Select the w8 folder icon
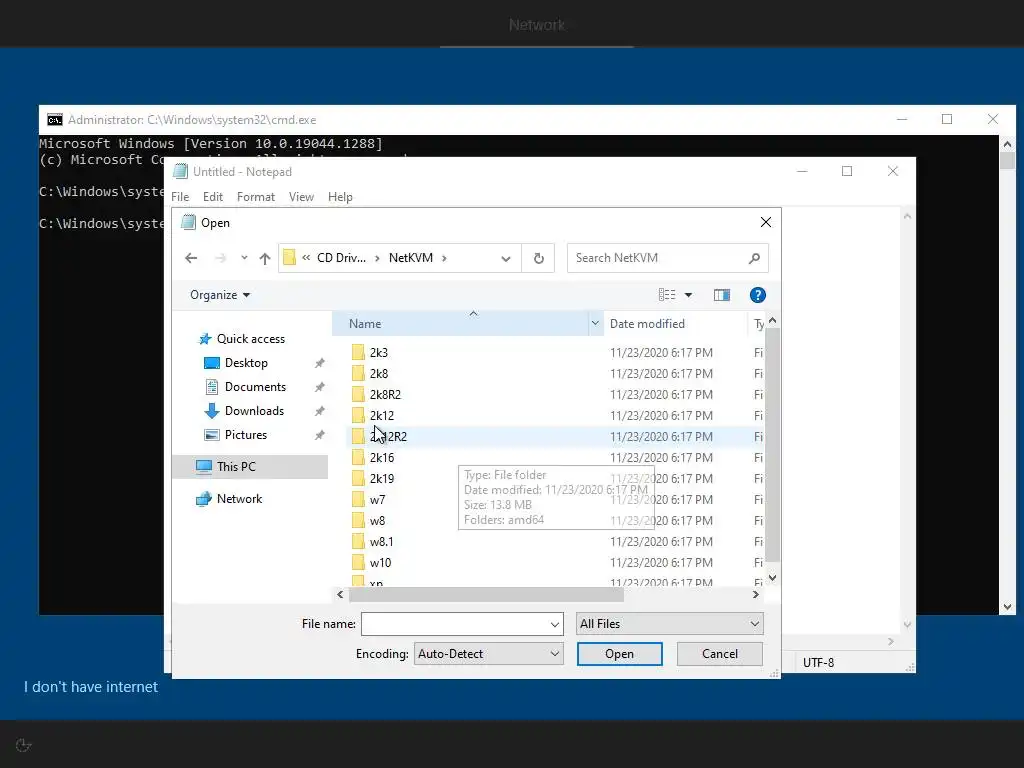The height and width of the screenshot is (768, 1024). (358, 520)
